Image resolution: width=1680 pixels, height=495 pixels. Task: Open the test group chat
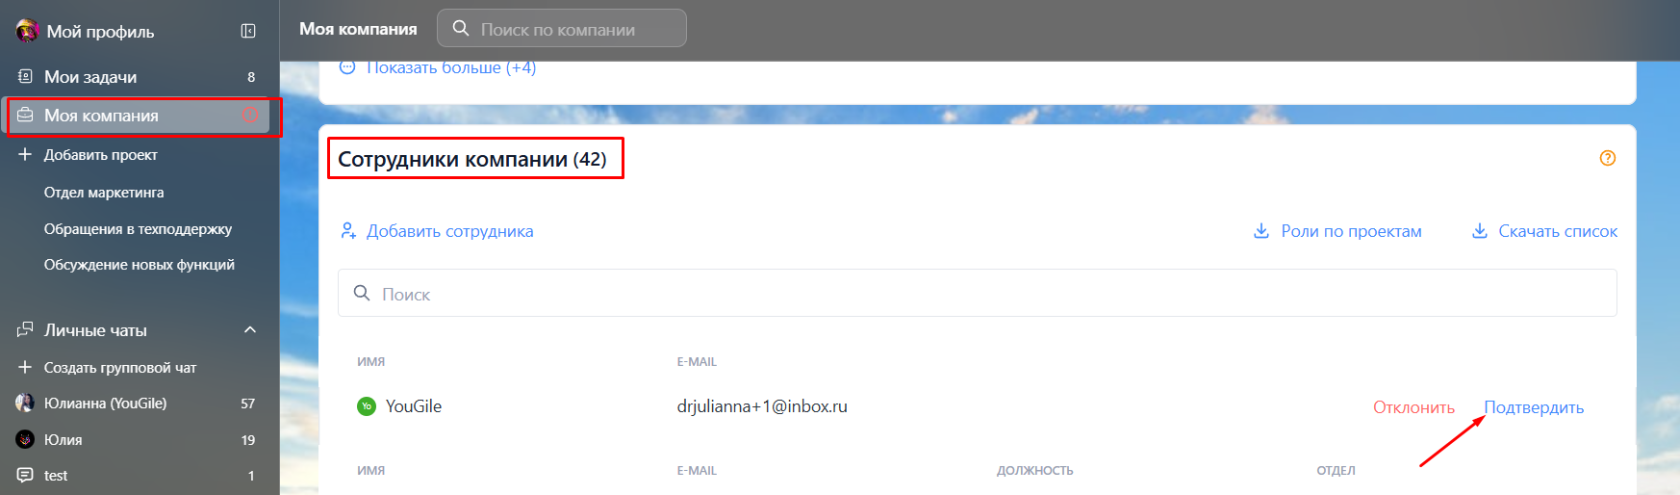pyautogui.click(x=56, y=476)
